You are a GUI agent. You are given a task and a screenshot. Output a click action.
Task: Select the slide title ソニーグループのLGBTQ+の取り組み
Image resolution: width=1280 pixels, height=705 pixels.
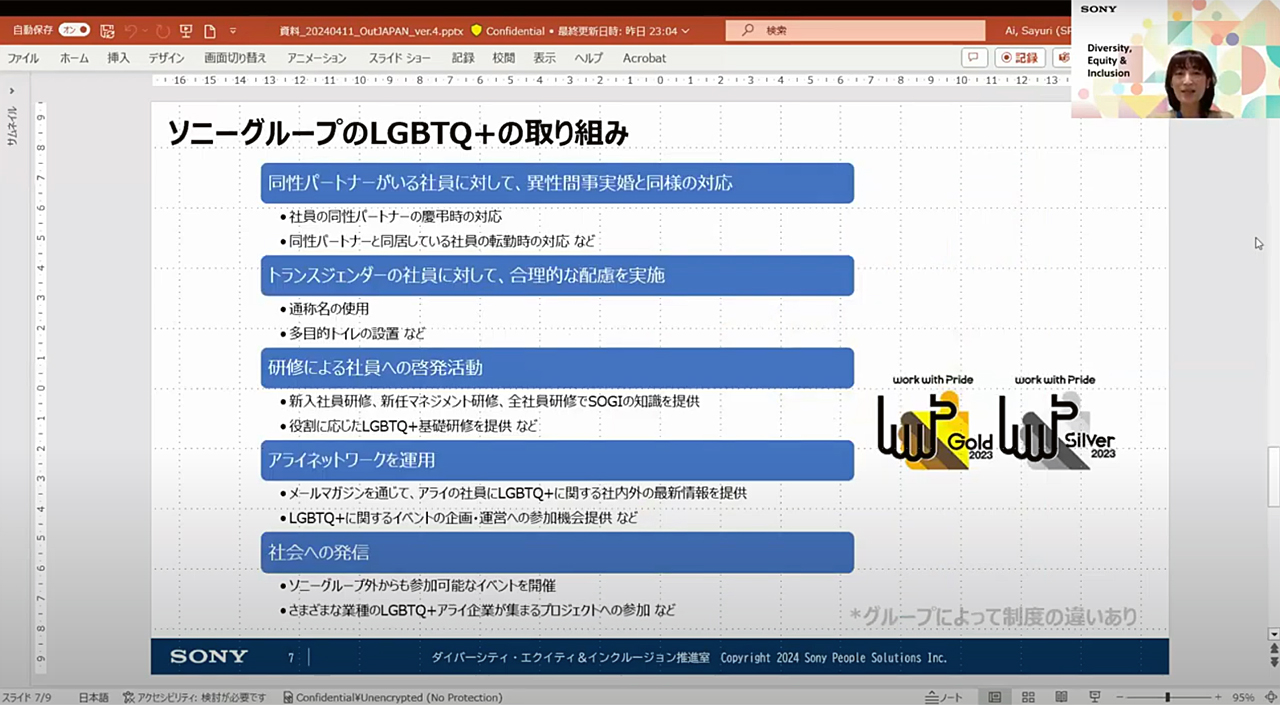[x=398, y=133]
